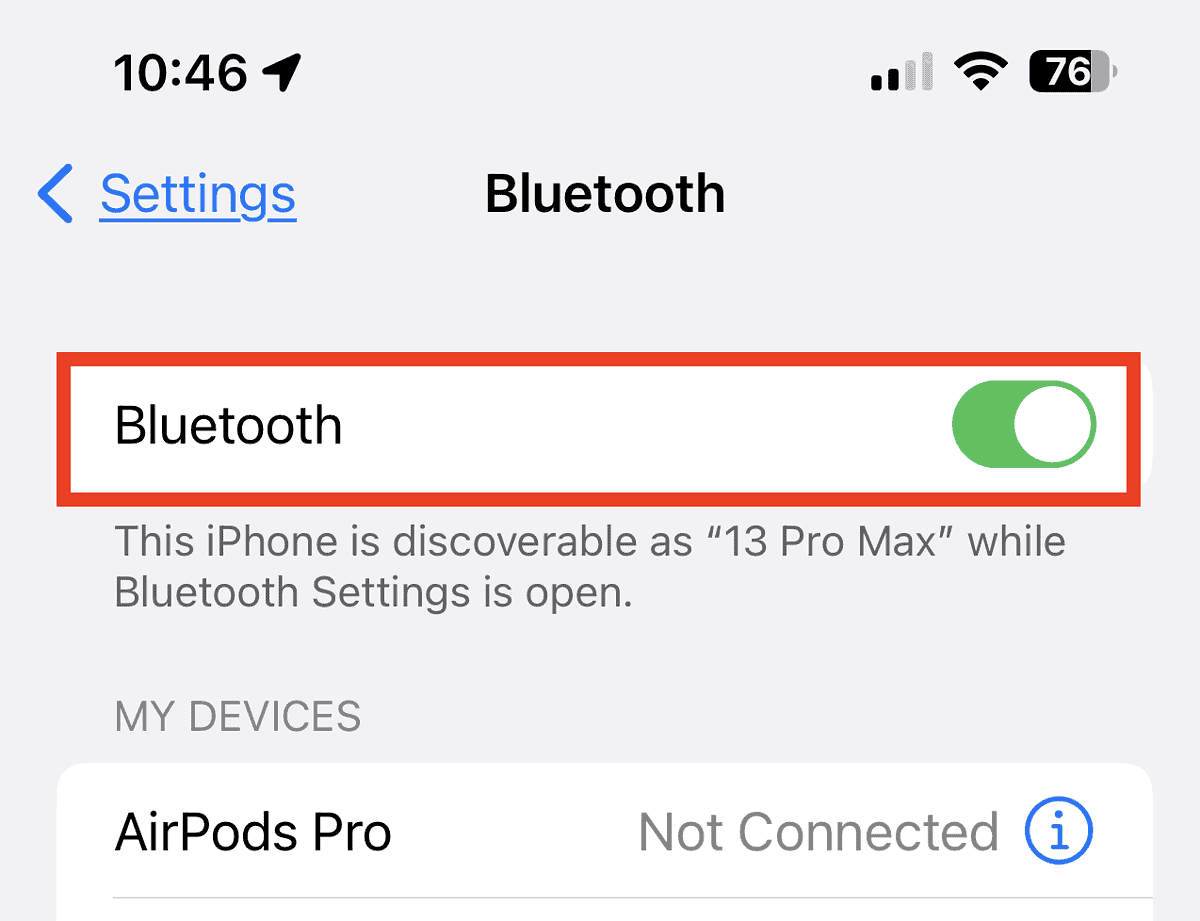The width and height of the screenshot is (1200, 921).
Task: Tap the back chevron arrow
Action: pos(55,193)
